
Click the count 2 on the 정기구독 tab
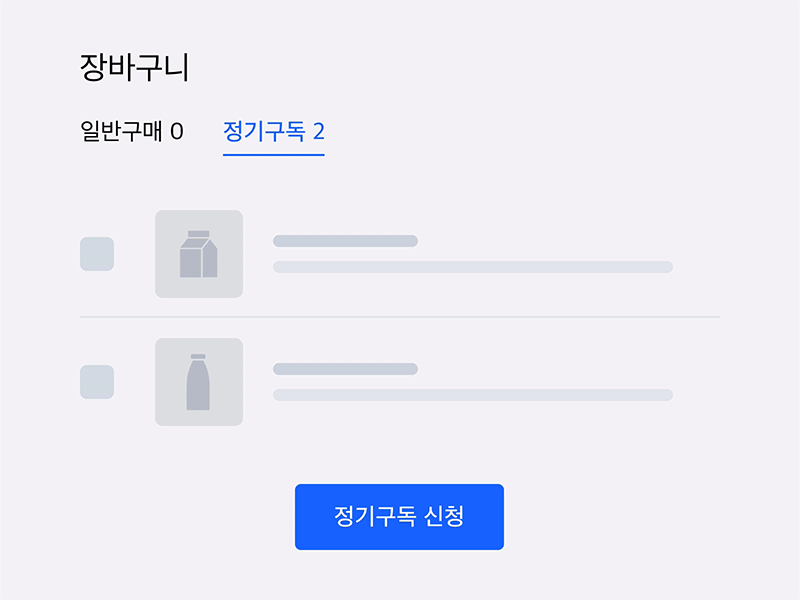(x=319, y=132)
